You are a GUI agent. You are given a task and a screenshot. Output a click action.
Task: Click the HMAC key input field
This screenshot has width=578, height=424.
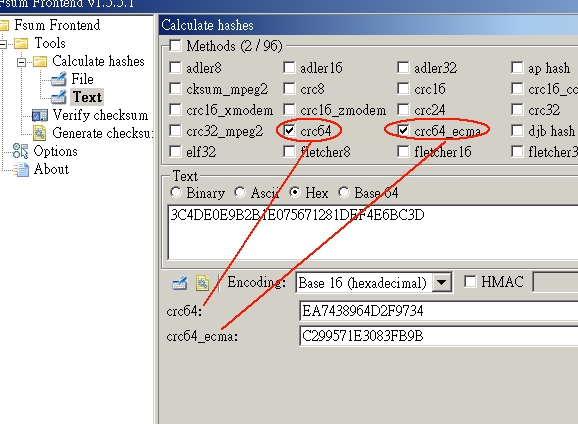[556, 282]
